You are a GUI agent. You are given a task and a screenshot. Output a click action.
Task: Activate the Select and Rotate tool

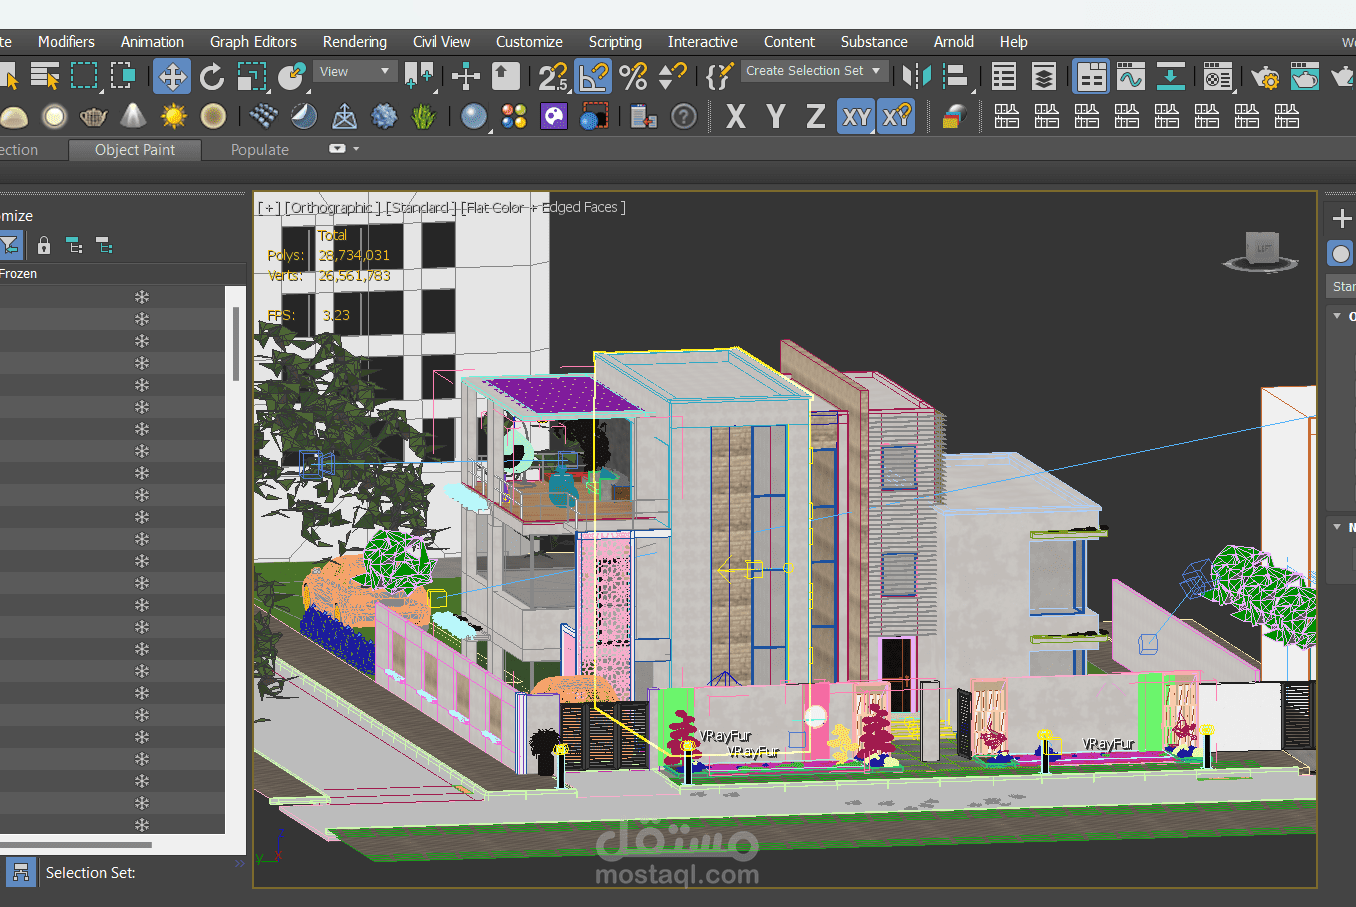pos(211,76)
